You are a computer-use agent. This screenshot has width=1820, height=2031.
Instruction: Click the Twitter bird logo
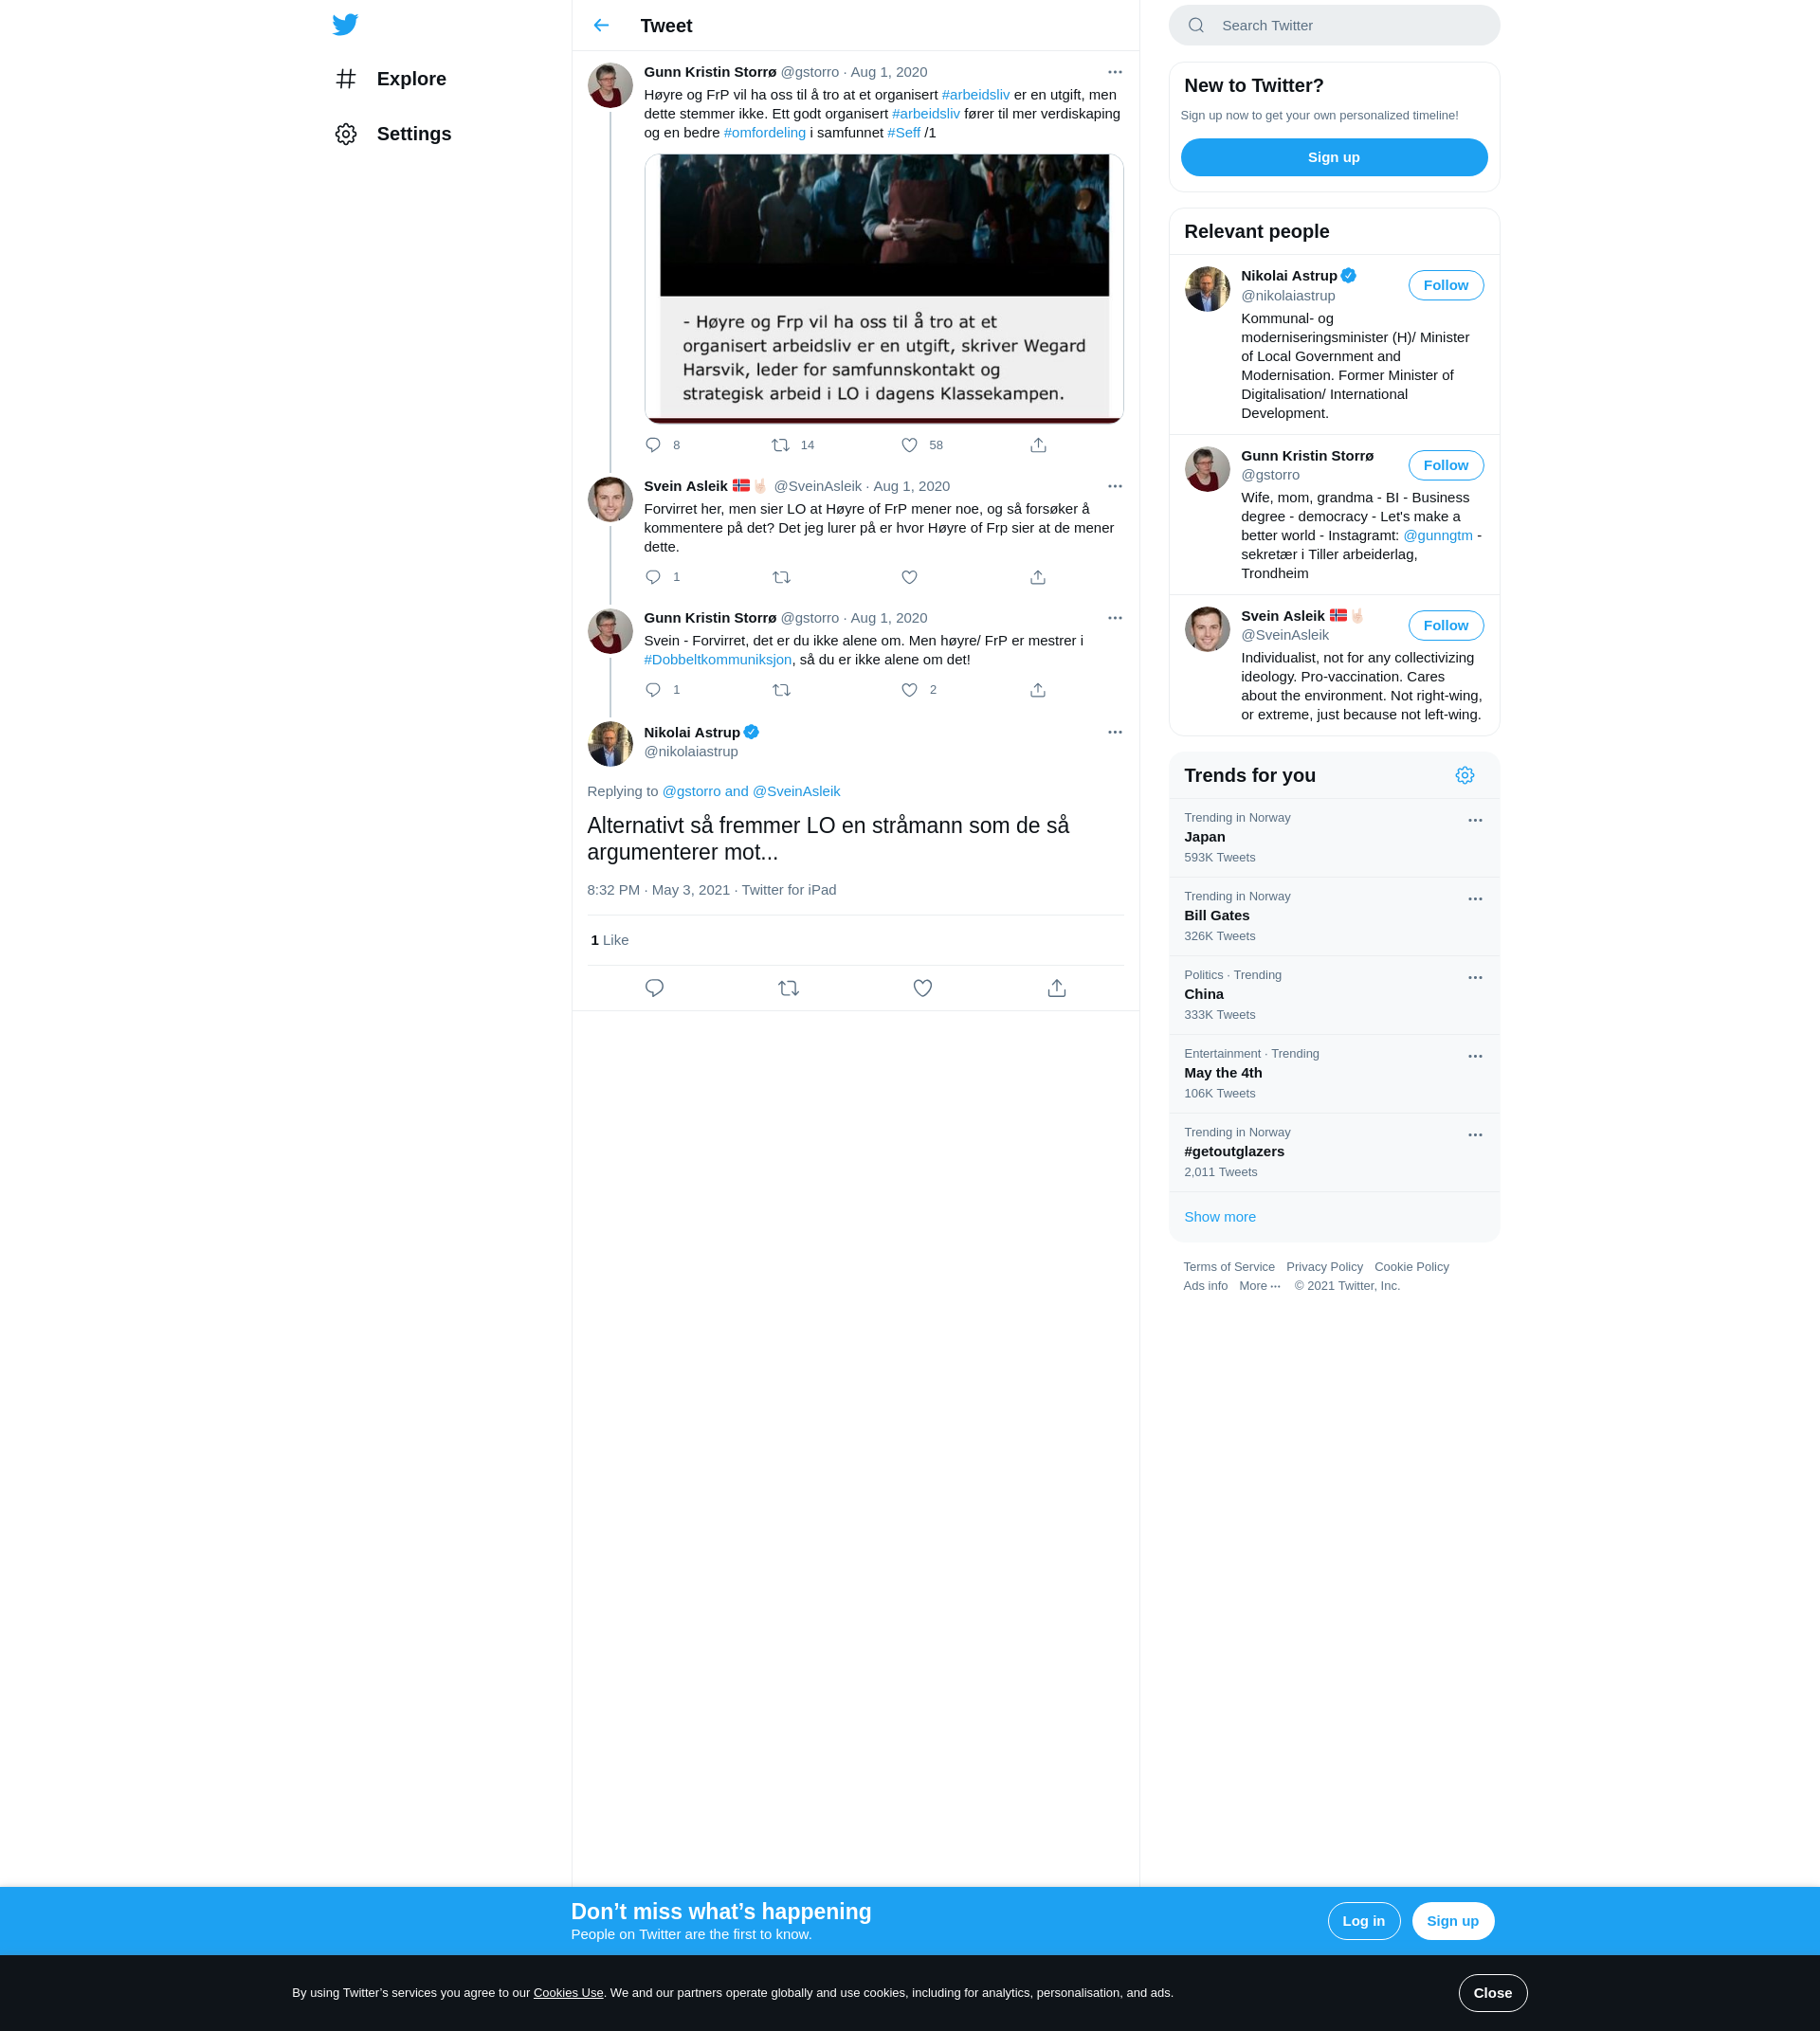coord(345,24)
